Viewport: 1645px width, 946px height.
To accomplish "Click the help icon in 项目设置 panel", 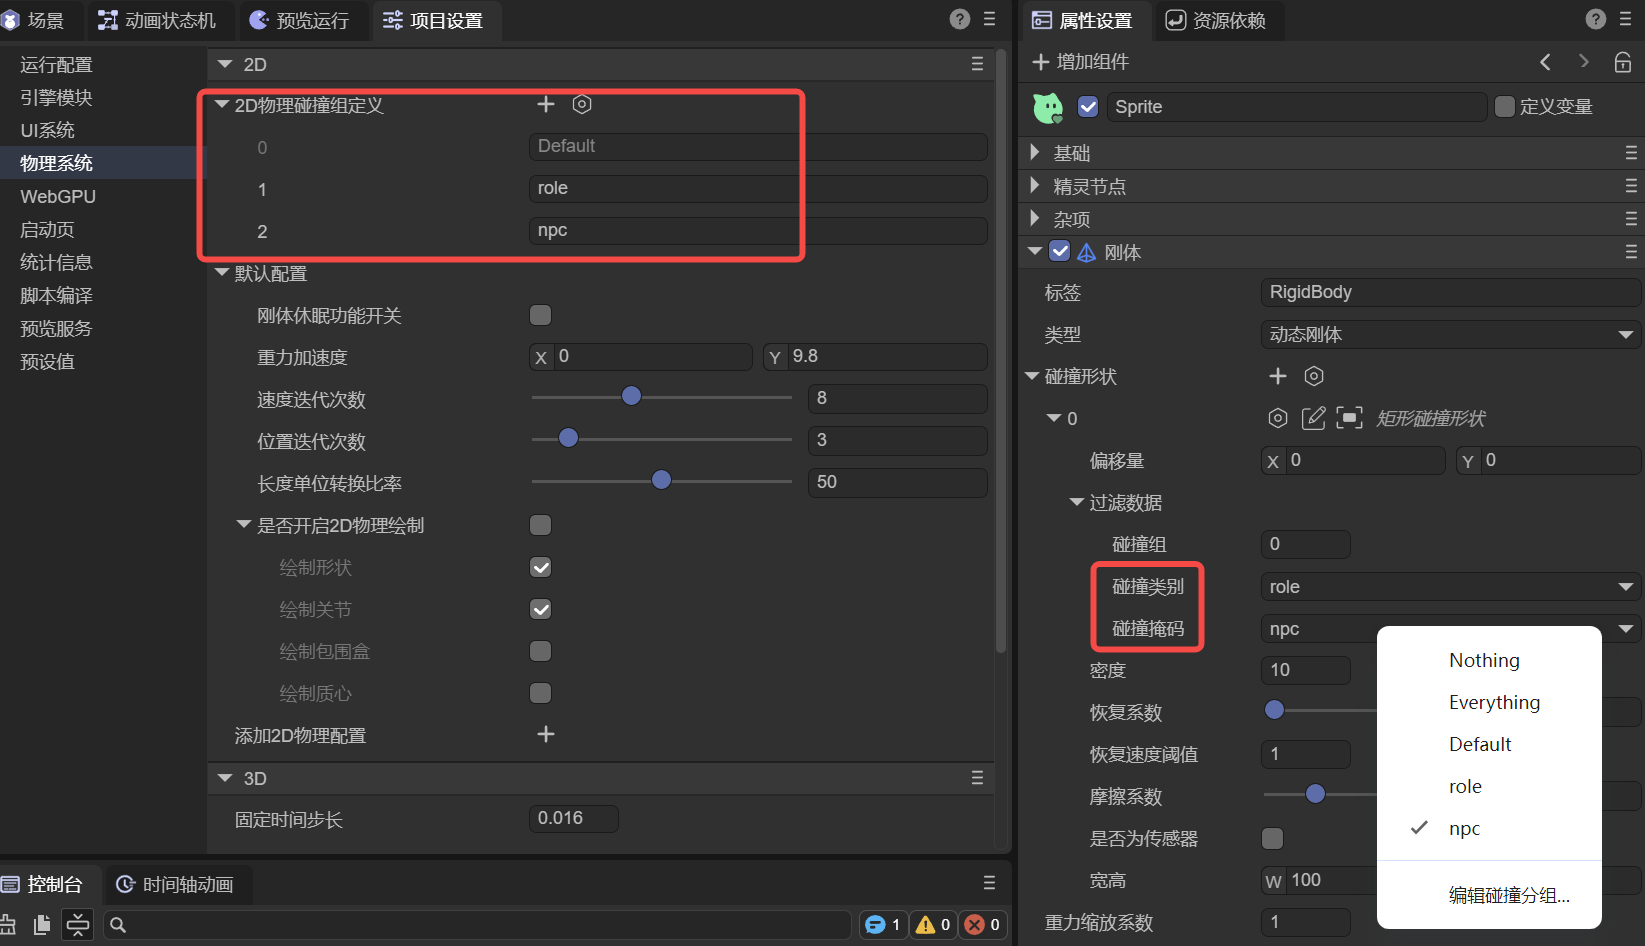I will 959,19.
